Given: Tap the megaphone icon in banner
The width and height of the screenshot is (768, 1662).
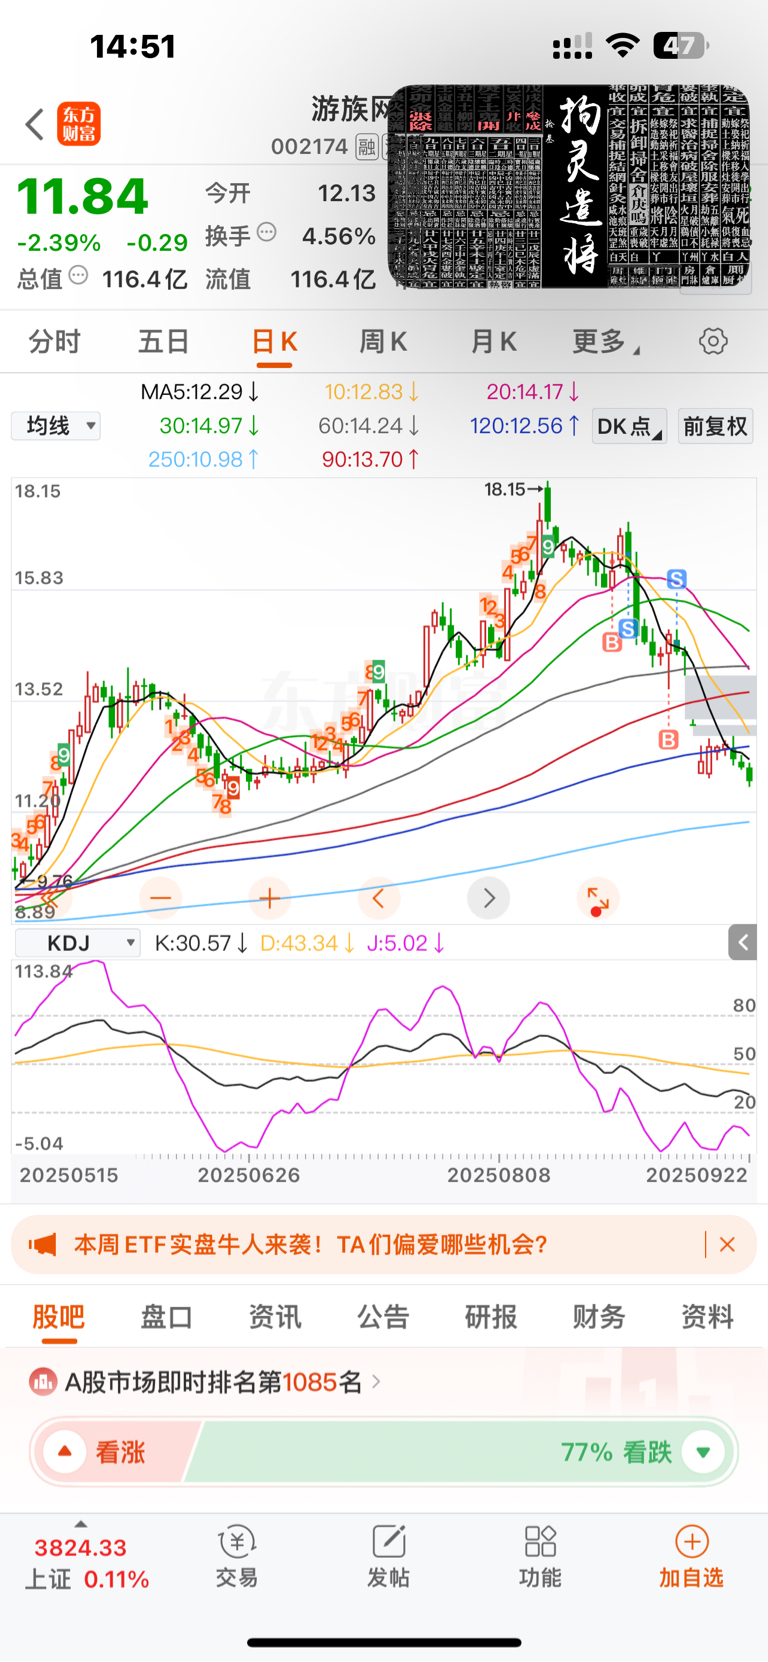Looking at the screenshot, I should (x=42, y=1245).
